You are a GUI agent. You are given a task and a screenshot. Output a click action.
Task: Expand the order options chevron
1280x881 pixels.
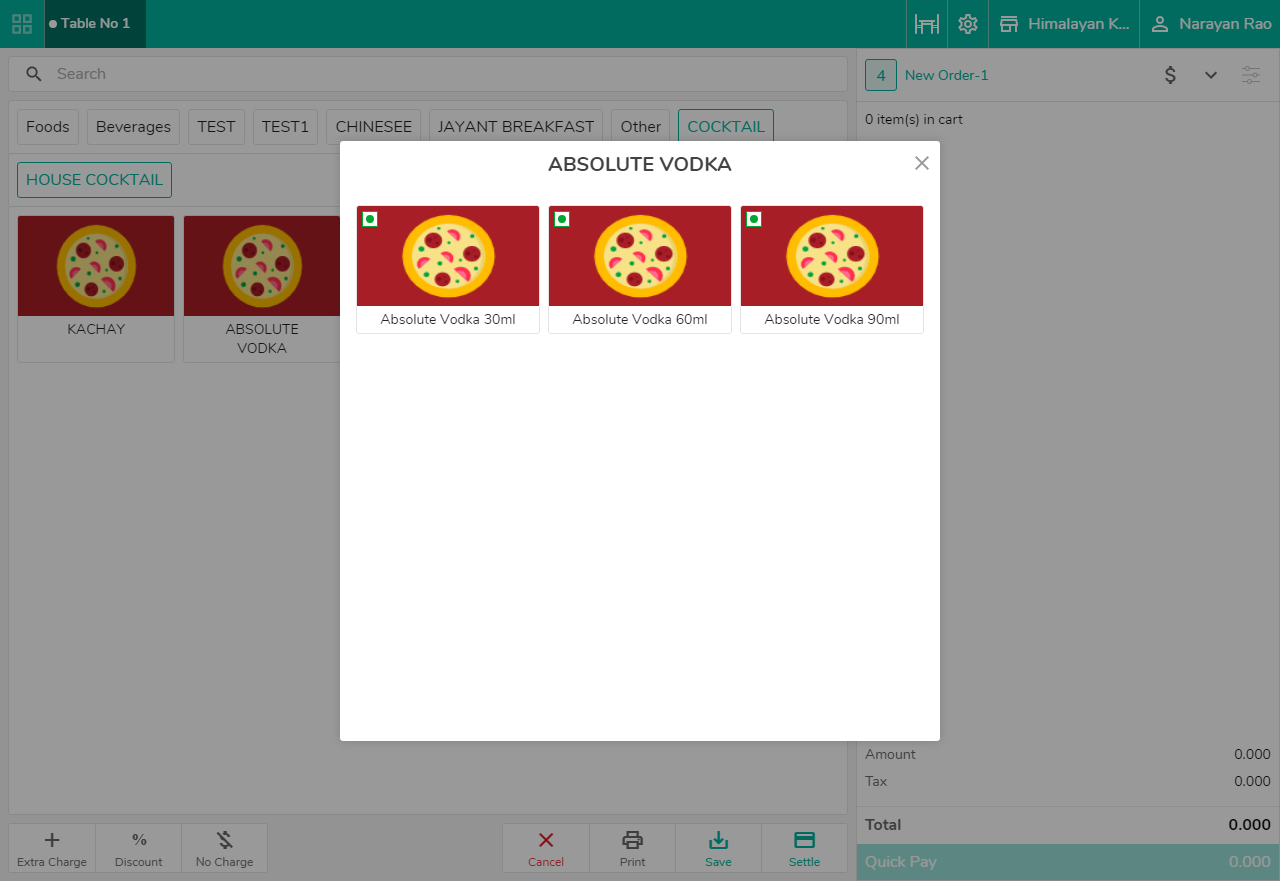coord(1211,75)
